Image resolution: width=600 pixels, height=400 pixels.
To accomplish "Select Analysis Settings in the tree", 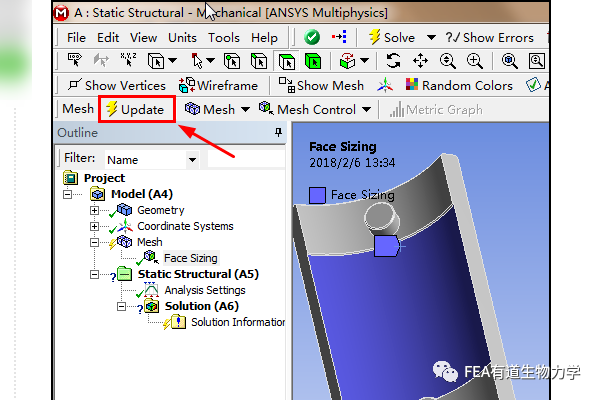I will 205,290.
